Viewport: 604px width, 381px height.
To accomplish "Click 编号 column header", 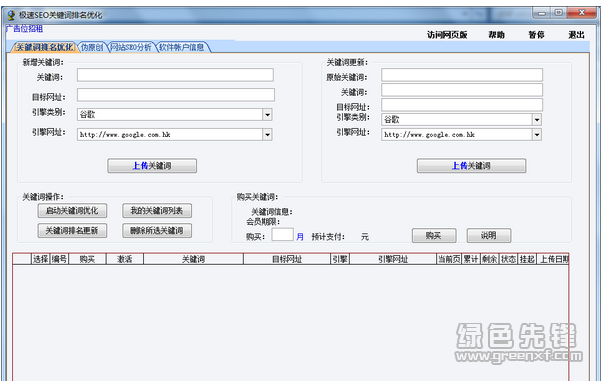I will coord(59,259).
